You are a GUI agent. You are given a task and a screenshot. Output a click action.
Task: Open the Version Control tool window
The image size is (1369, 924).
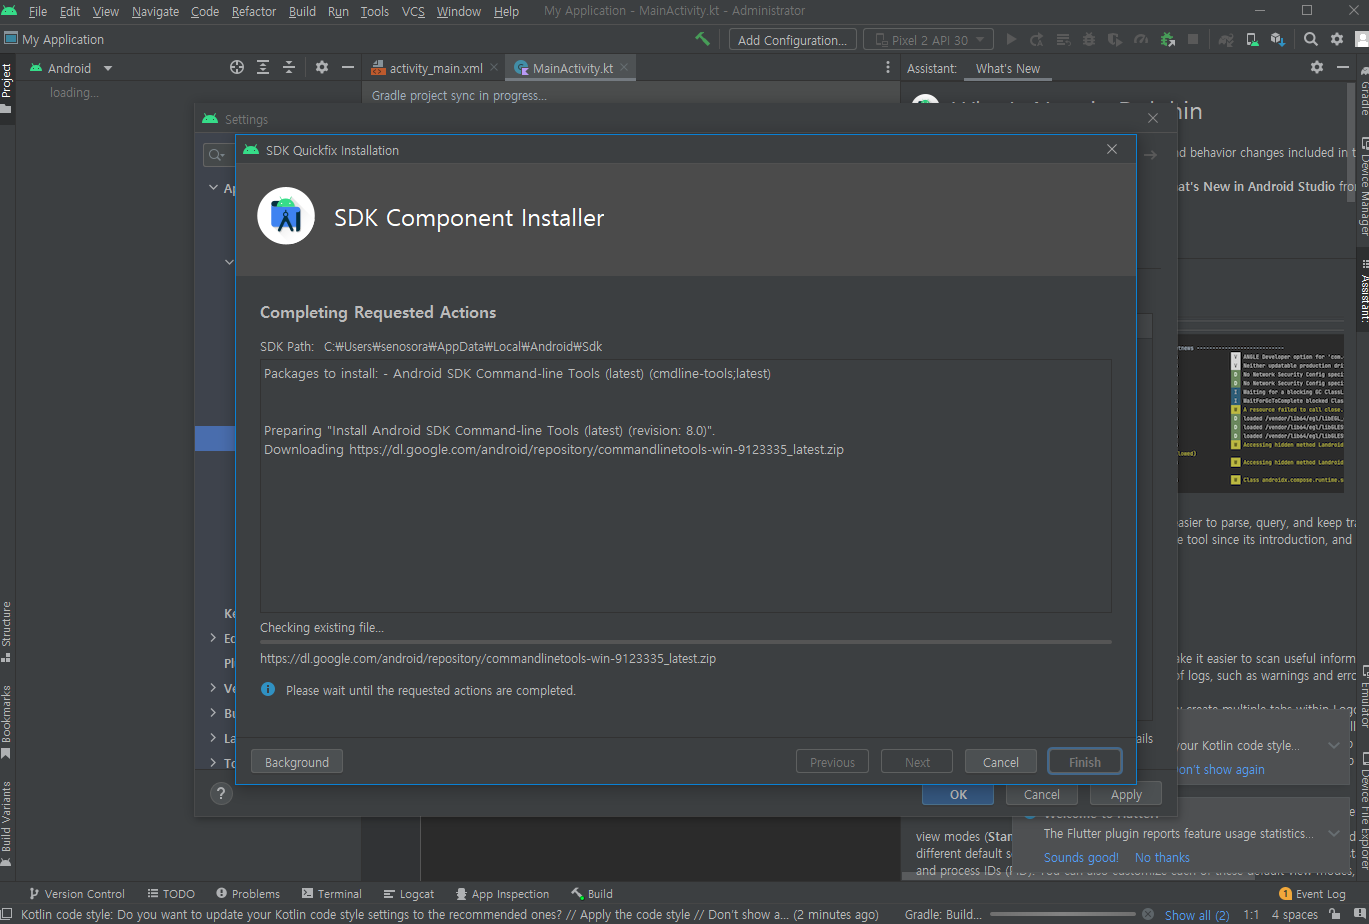click(77, 893)
